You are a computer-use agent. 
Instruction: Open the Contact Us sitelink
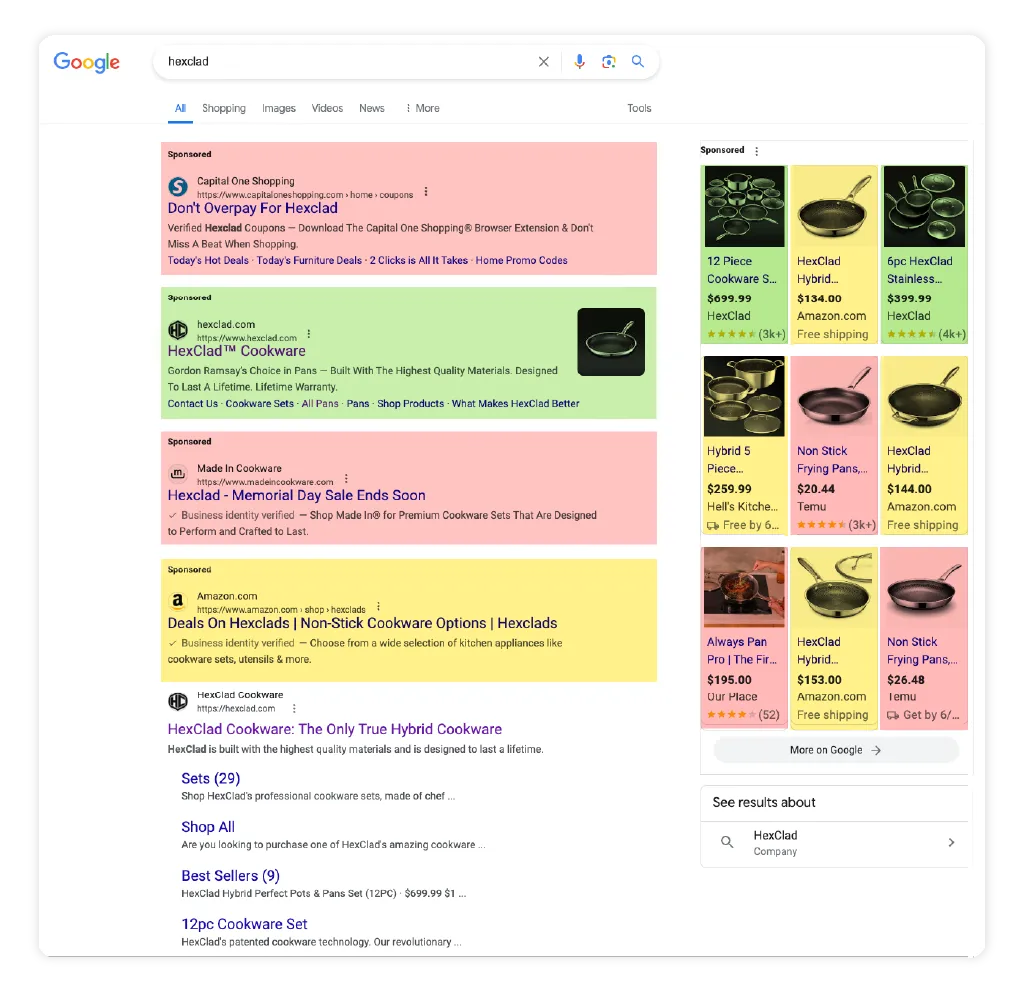(193, 404)
